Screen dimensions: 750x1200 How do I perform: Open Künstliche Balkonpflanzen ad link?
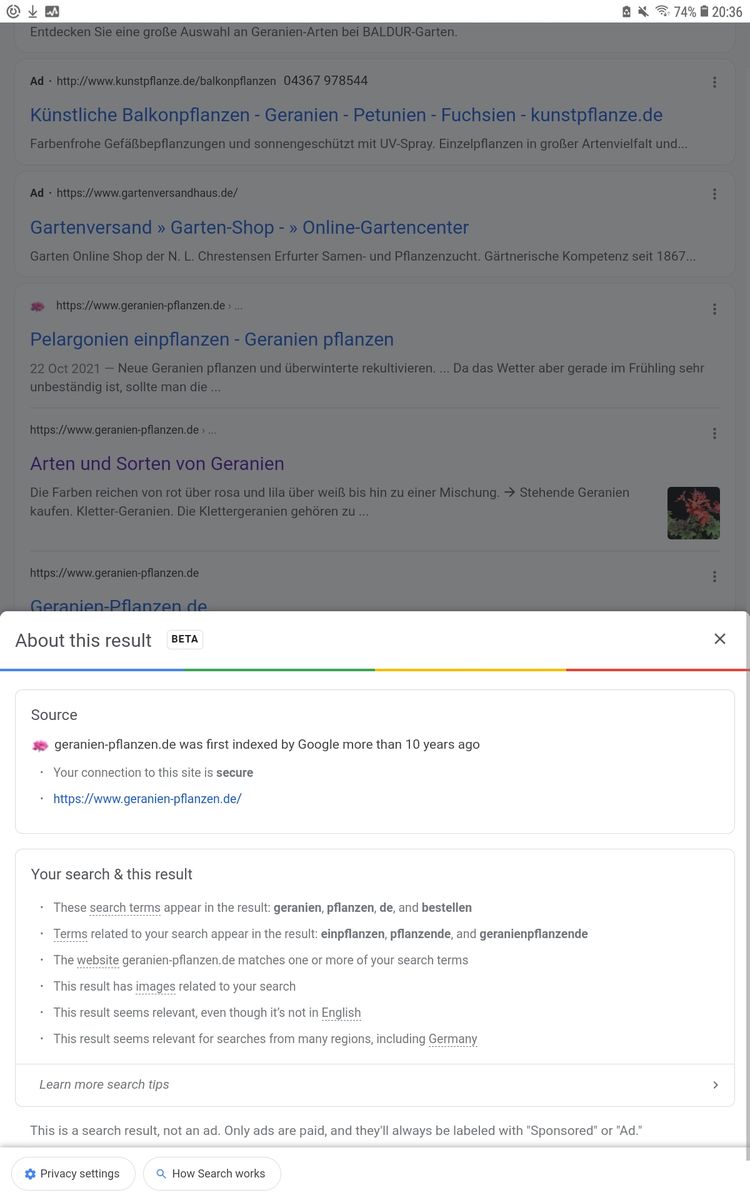[x=346, y=115]
